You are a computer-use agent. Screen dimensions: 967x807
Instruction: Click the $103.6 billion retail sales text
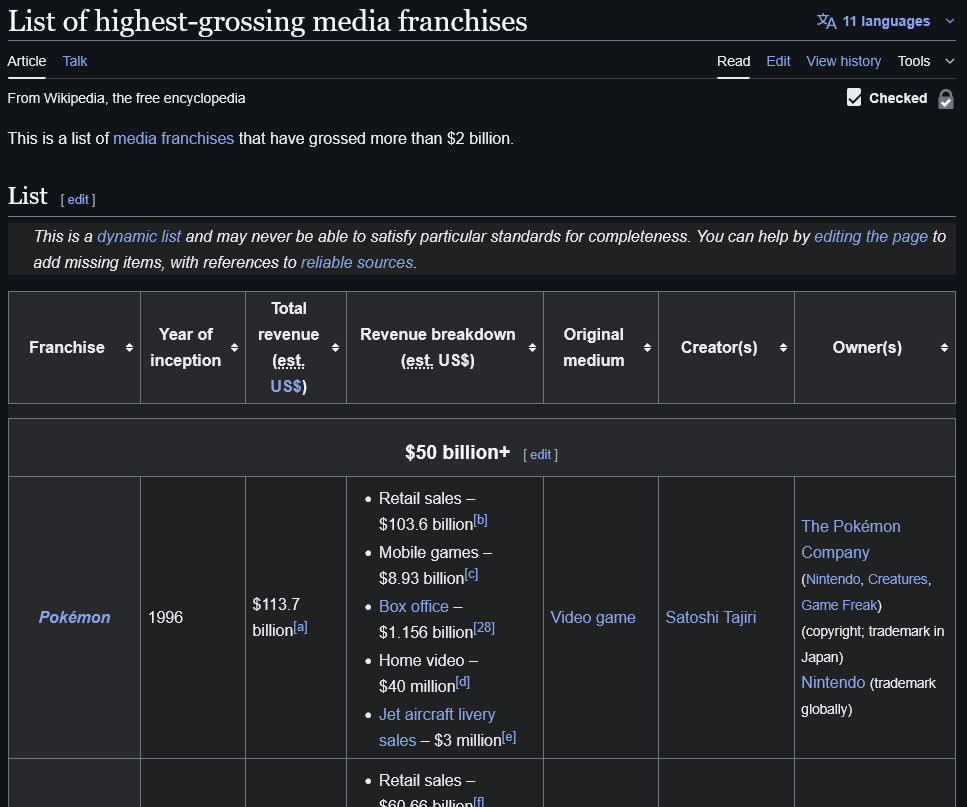(x=426, y=524)
